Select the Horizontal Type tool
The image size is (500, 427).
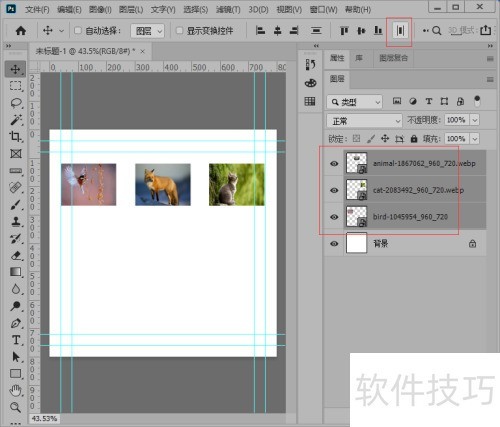pyautogui.click(x=16, y=340)
